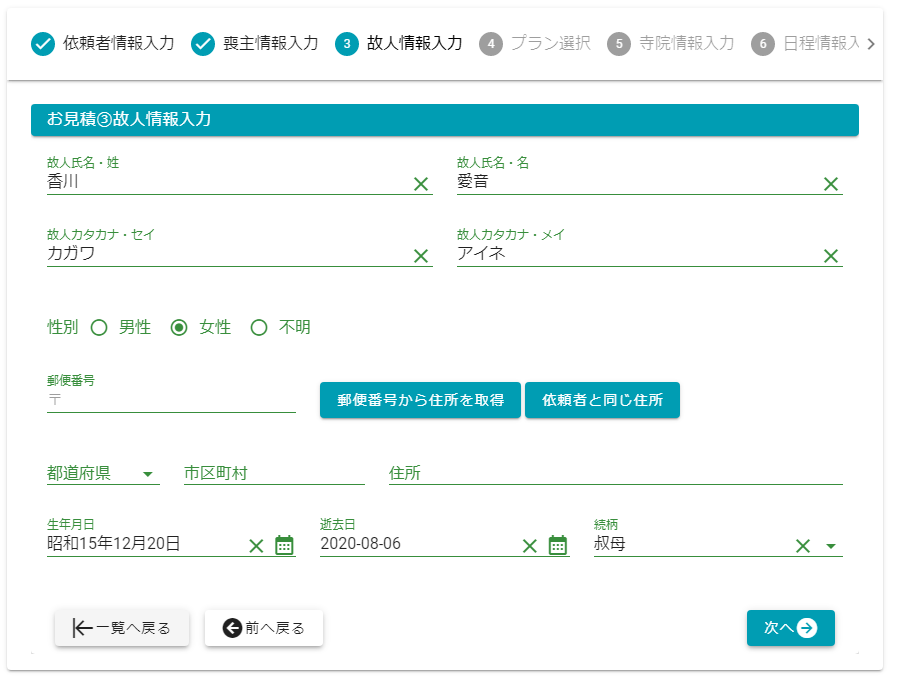The image size is (903, 680).
Task: Go to 依頼者情報入力 step
Action: coord(103,44)
